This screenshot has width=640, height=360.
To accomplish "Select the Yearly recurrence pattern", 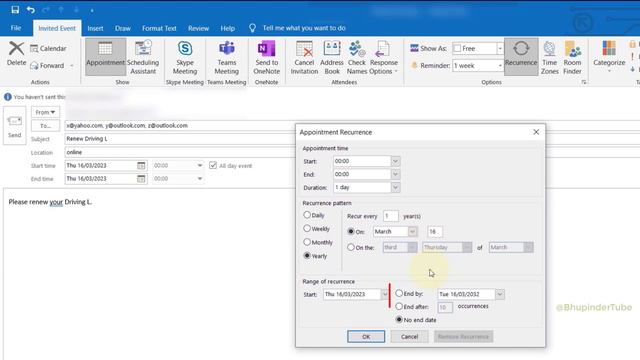I will tap(307, 256).
